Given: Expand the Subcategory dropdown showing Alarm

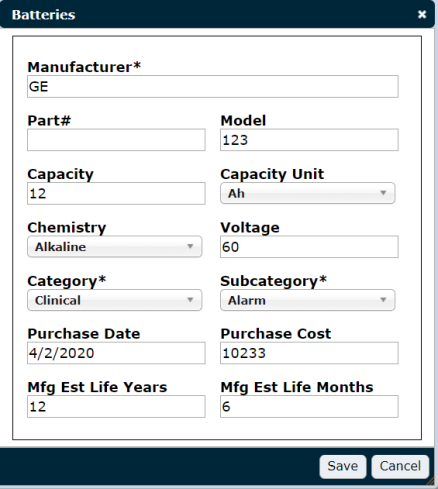Looking at the screenshot, I should click(x=308, y=300).
